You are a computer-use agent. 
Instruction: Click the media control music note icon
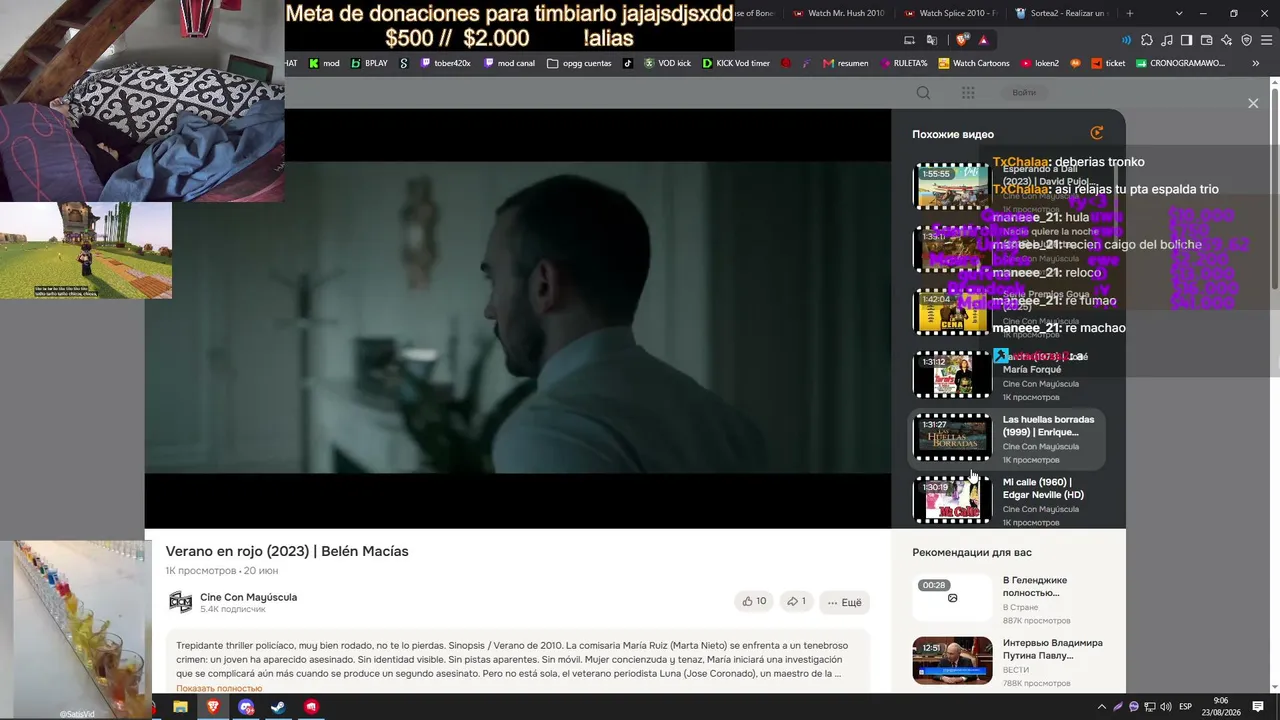(1166, 40)
